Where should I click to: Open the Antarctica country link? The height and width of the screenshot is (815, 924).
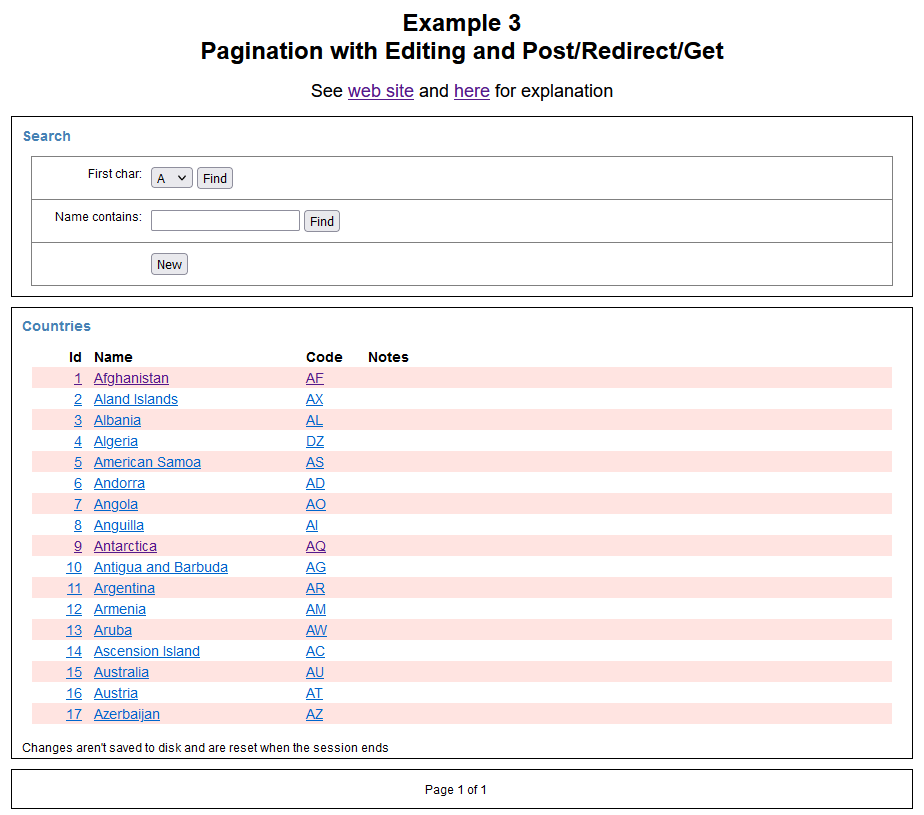click(x=125, y=546)
